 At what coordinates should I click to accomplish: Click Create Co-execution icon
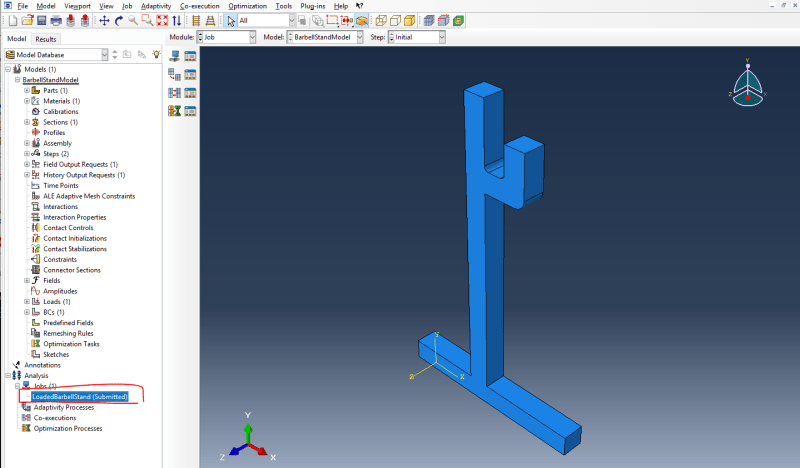[174, 93]
